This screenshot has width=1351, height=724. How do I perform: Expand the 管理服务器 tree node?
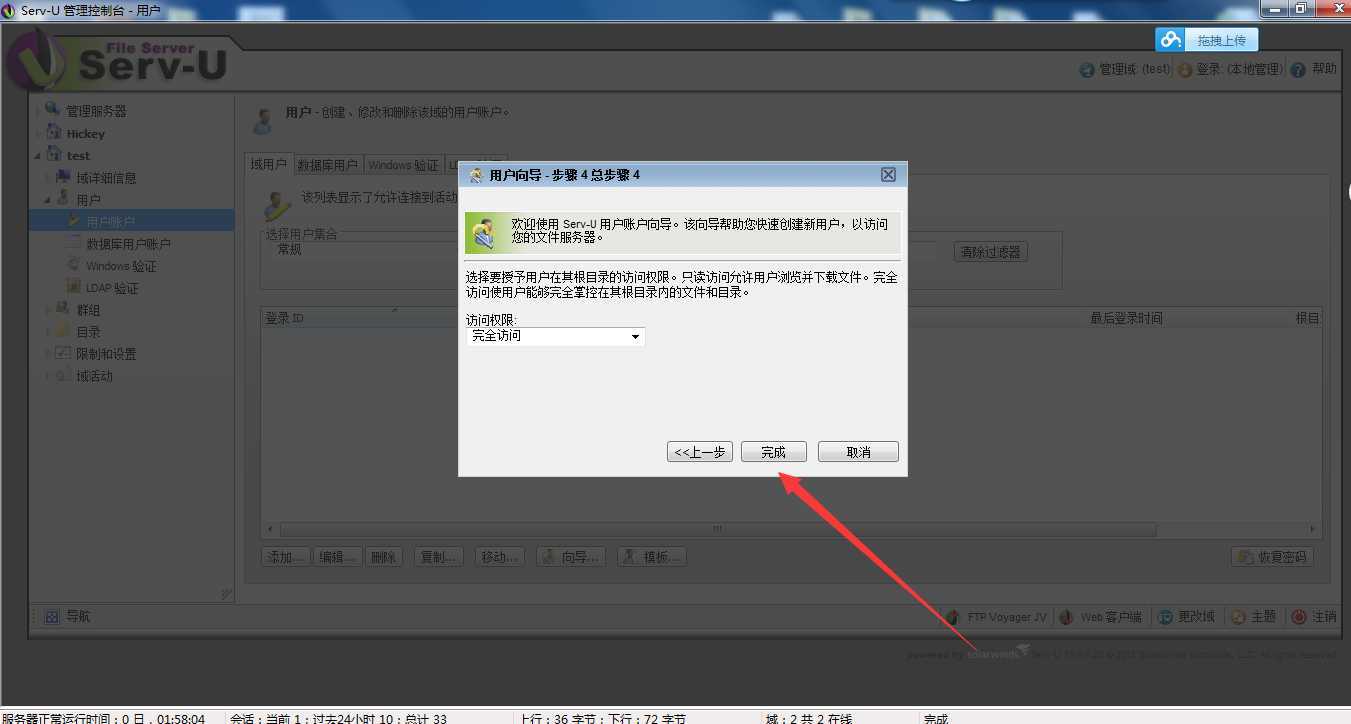(x=38, y=111)
